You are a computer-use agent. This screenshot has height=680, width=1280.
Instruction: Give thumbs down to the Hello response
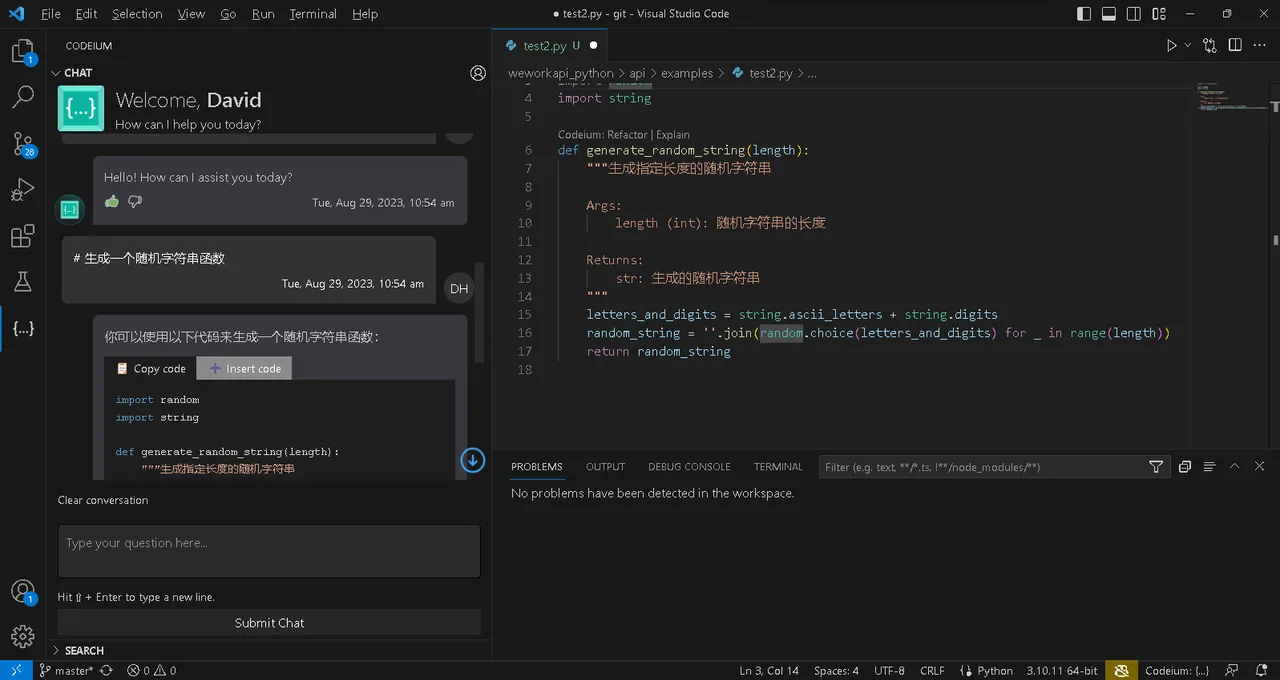[x=135, y=201]
